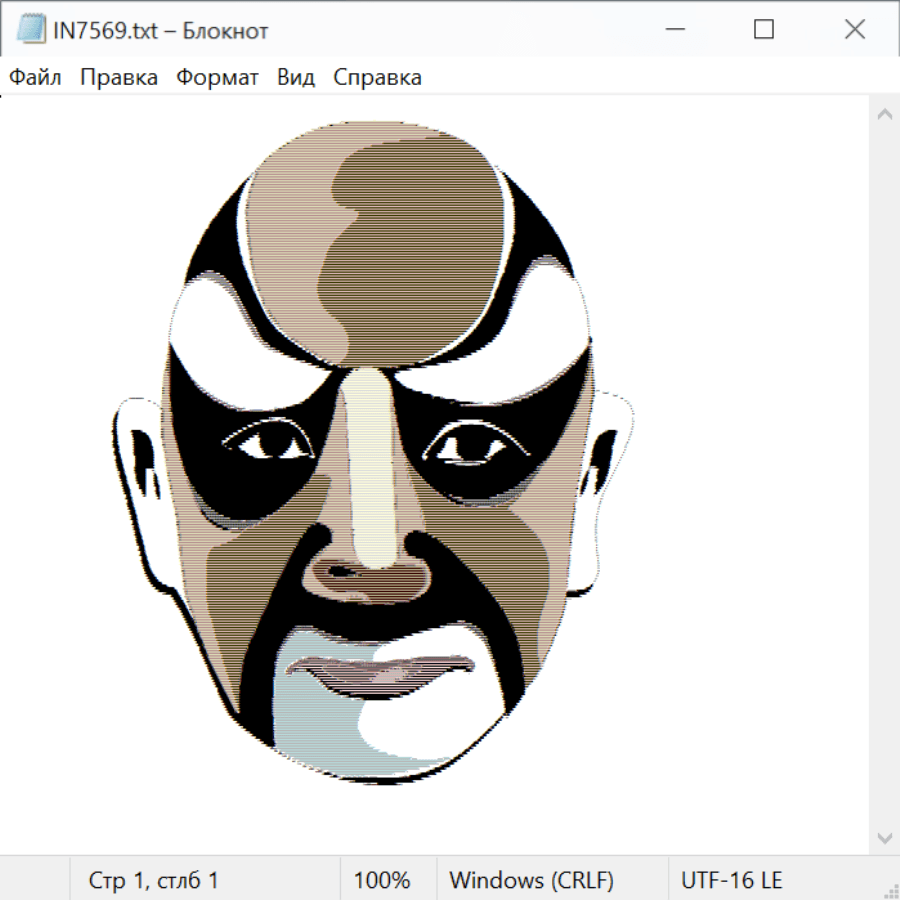The image size is (900, 900).
Task: Open the Справка menu
Action: click(x=377, y=77)
